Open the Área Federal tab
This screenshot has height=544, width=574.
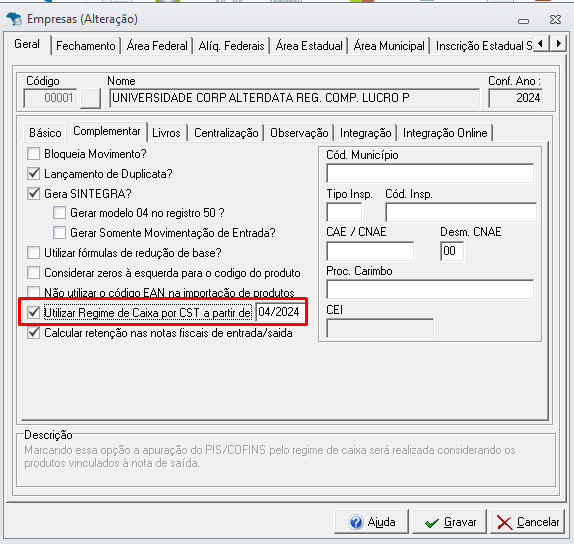pyautogui.click(x=157, y=46)
